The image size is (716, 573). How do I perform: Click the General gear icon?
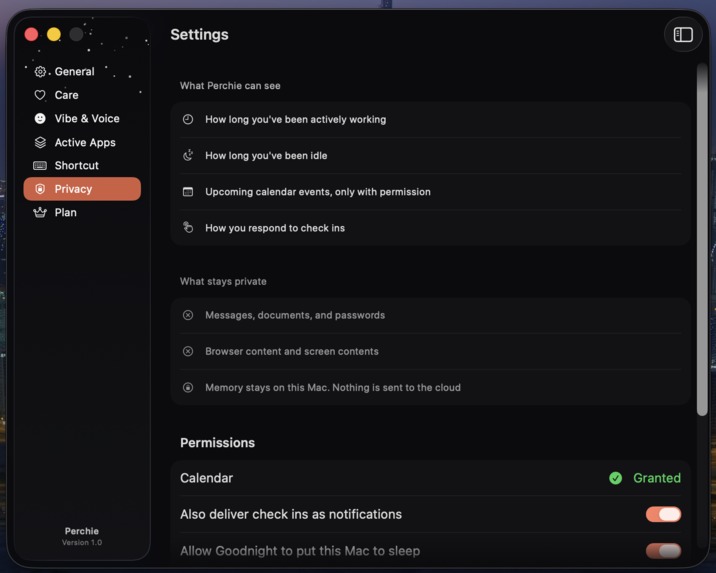coord(40,72)
